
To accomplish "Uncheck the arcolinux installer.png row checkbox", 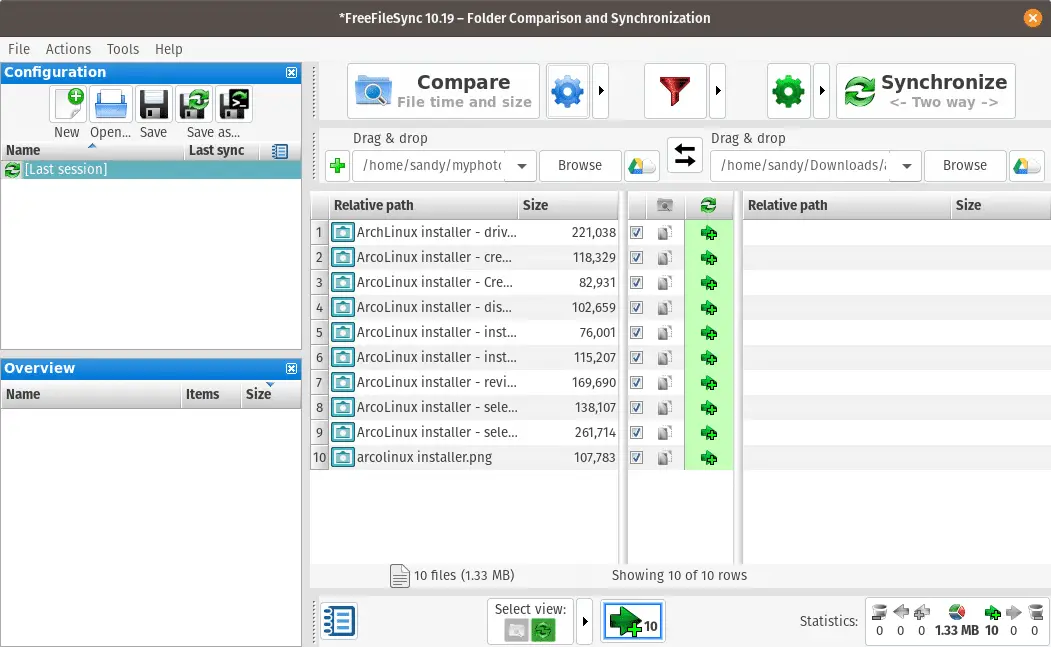I will 637,457.
